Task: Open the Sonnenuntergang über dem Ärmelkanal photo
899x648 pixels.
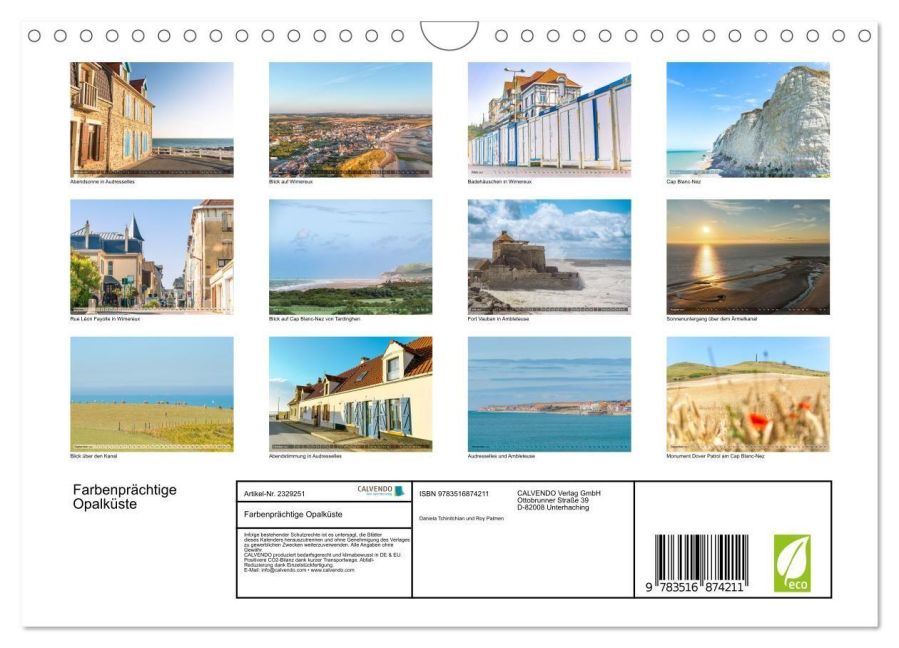Action: coord(748,256)
